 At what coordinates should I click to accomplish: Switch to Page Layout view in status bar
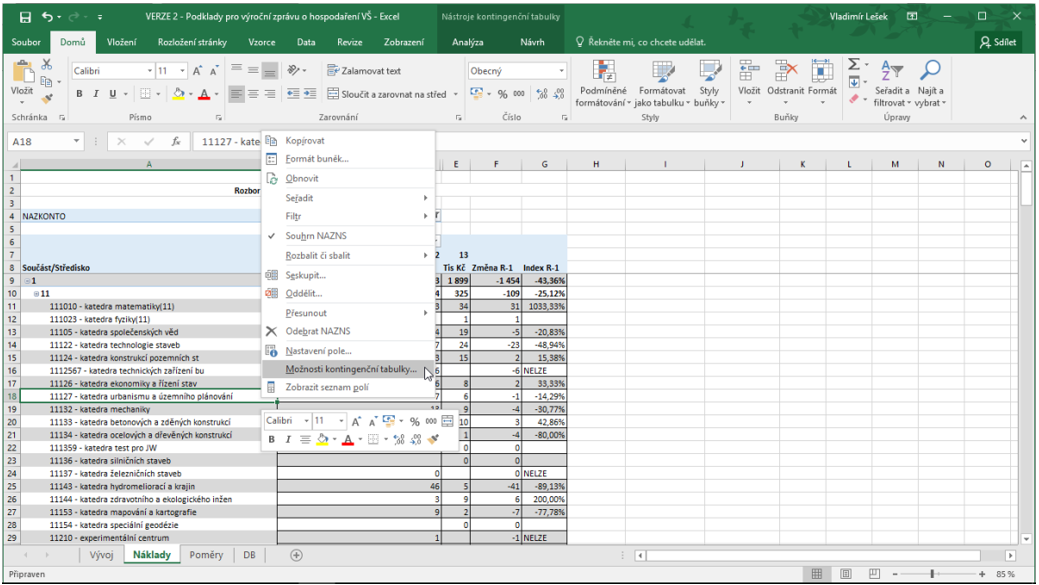tap(846, 574)
